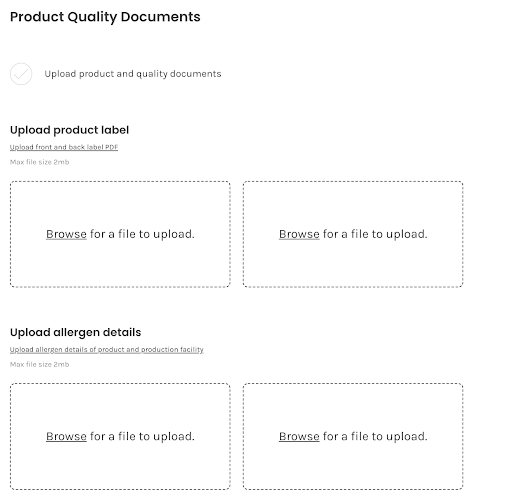Click Browse in the right allergen details box
The image size is (512, 503).
click(299, 436)
